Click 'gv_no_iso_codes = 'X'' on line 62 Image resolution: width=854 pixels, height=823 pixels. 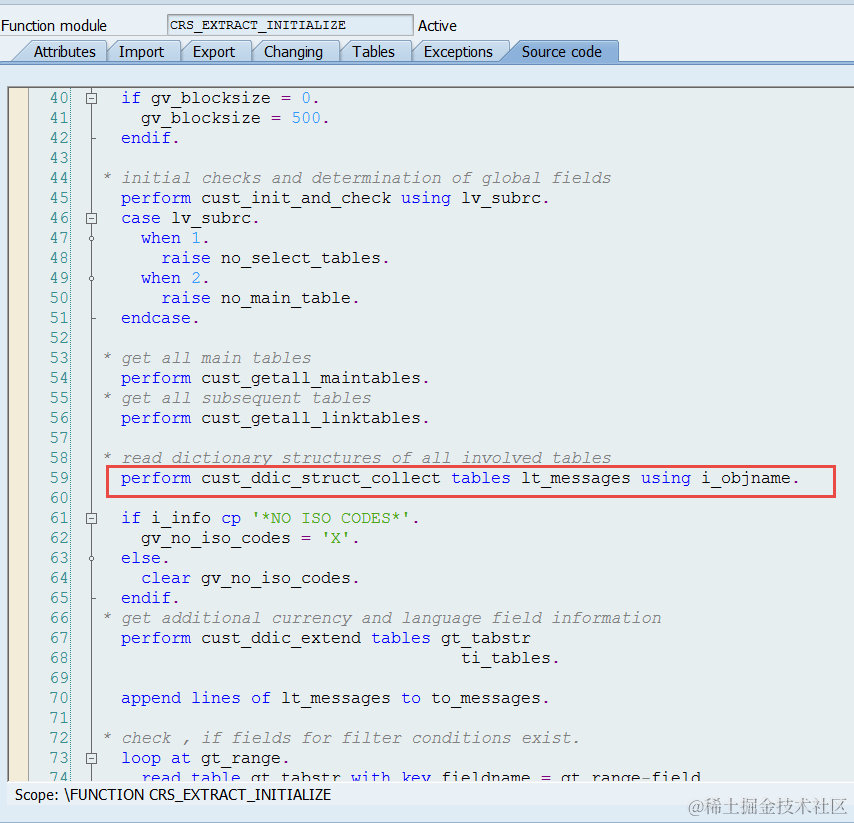click(x=247, y=539)
